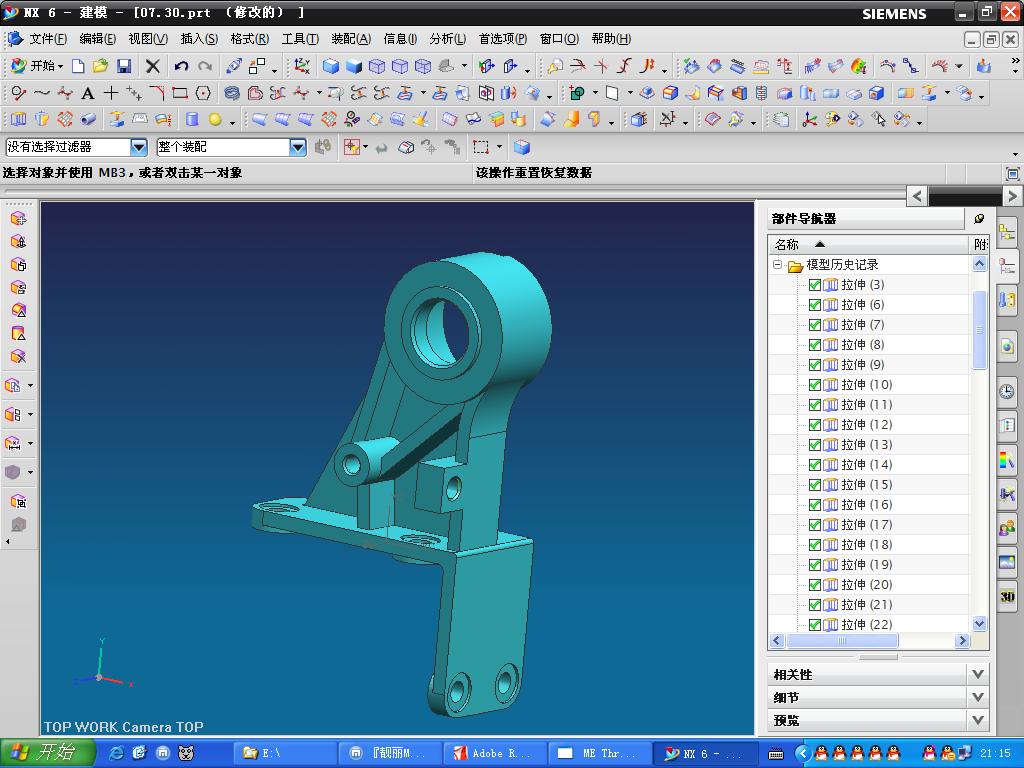
Task: Open the selection filter dropdown 没有选择过滤器
Action: pyautogui.click(x=139, y=147)
